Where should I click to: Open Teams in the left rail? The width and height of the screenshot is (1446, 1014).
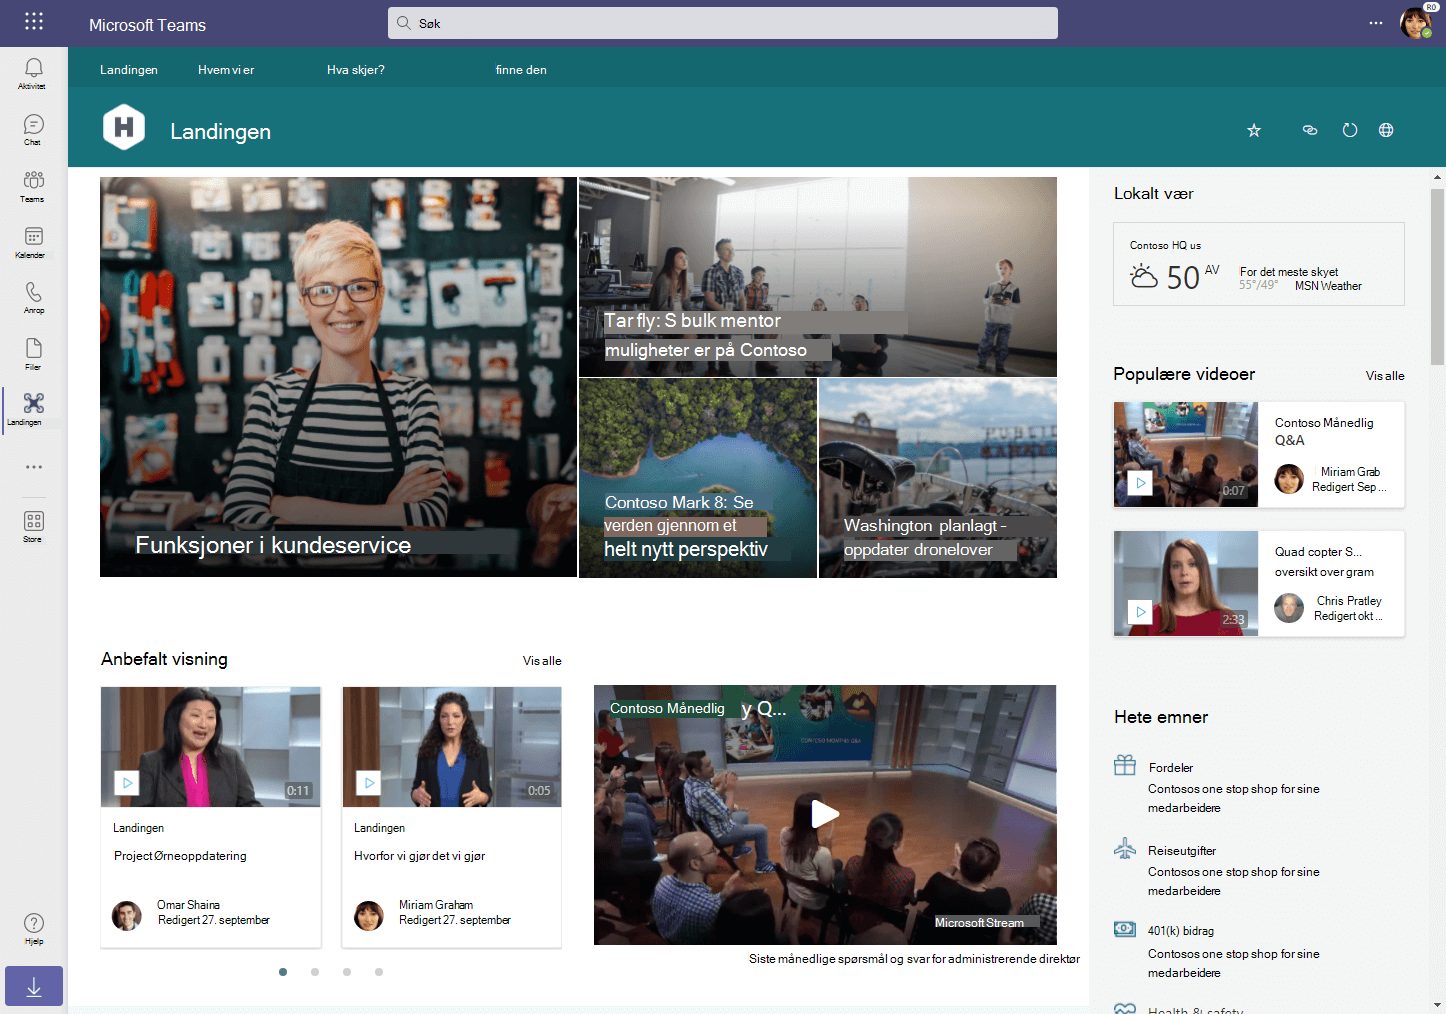click(x=33, y=186)
